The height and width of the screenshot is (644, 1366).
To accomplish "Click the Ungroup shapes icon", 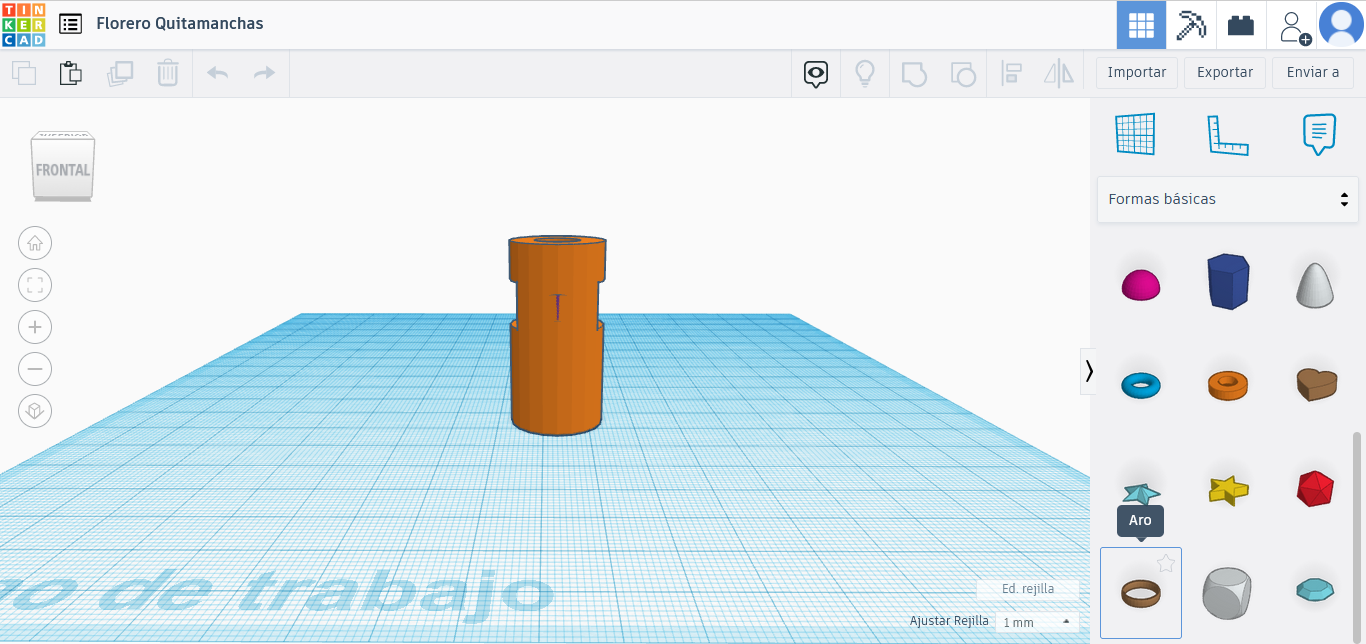I will point(962,73).
